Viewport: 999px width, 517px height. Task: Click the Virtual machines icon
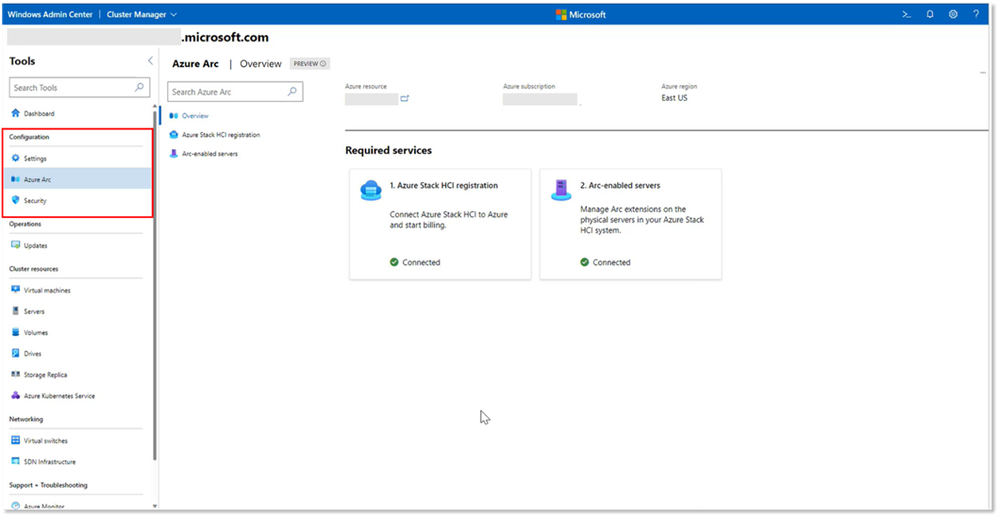tap(16, 290)
